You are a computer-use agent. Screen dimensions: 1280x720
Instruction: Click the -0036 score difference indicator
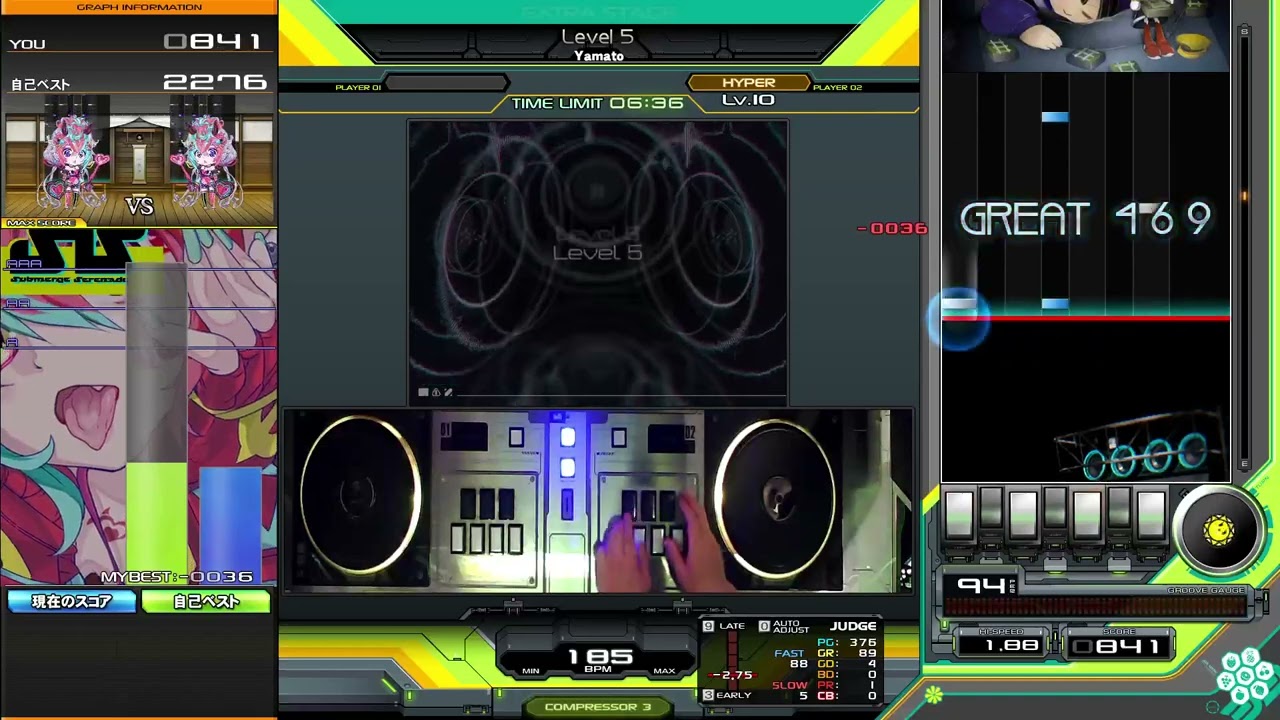(x=892, y=228)
